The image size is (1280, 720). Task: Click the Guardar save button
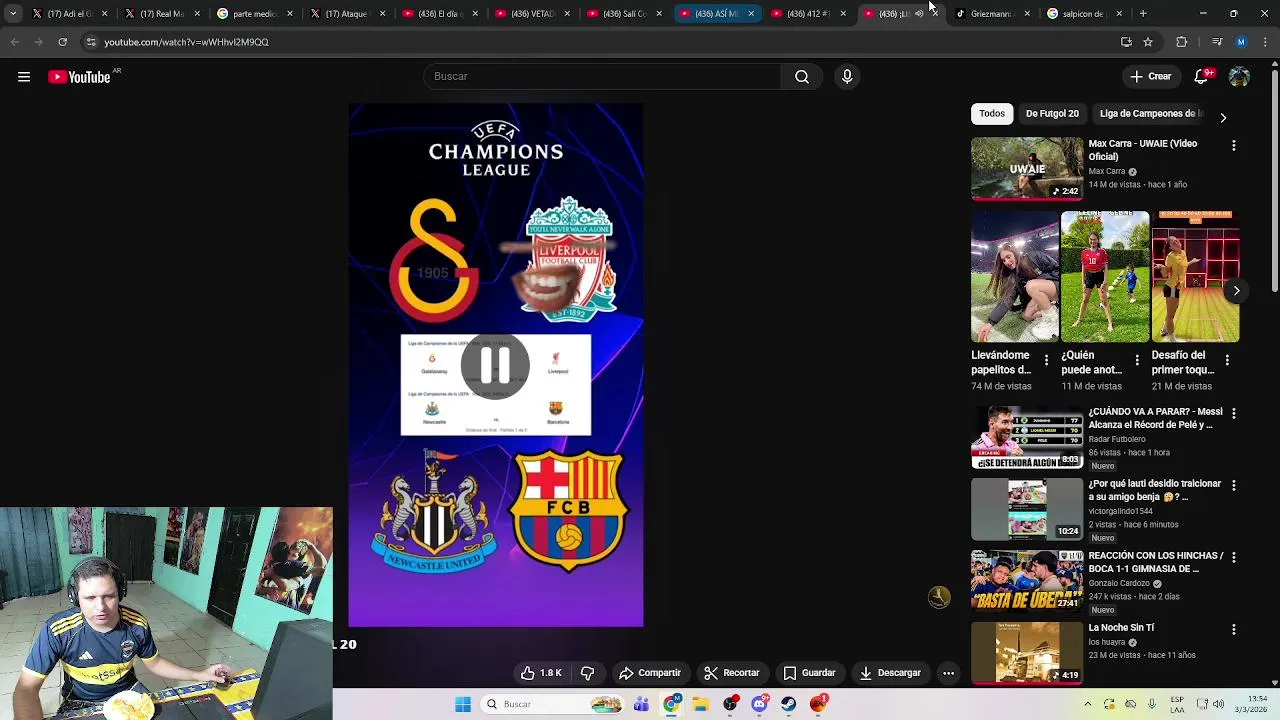[809, 673]
